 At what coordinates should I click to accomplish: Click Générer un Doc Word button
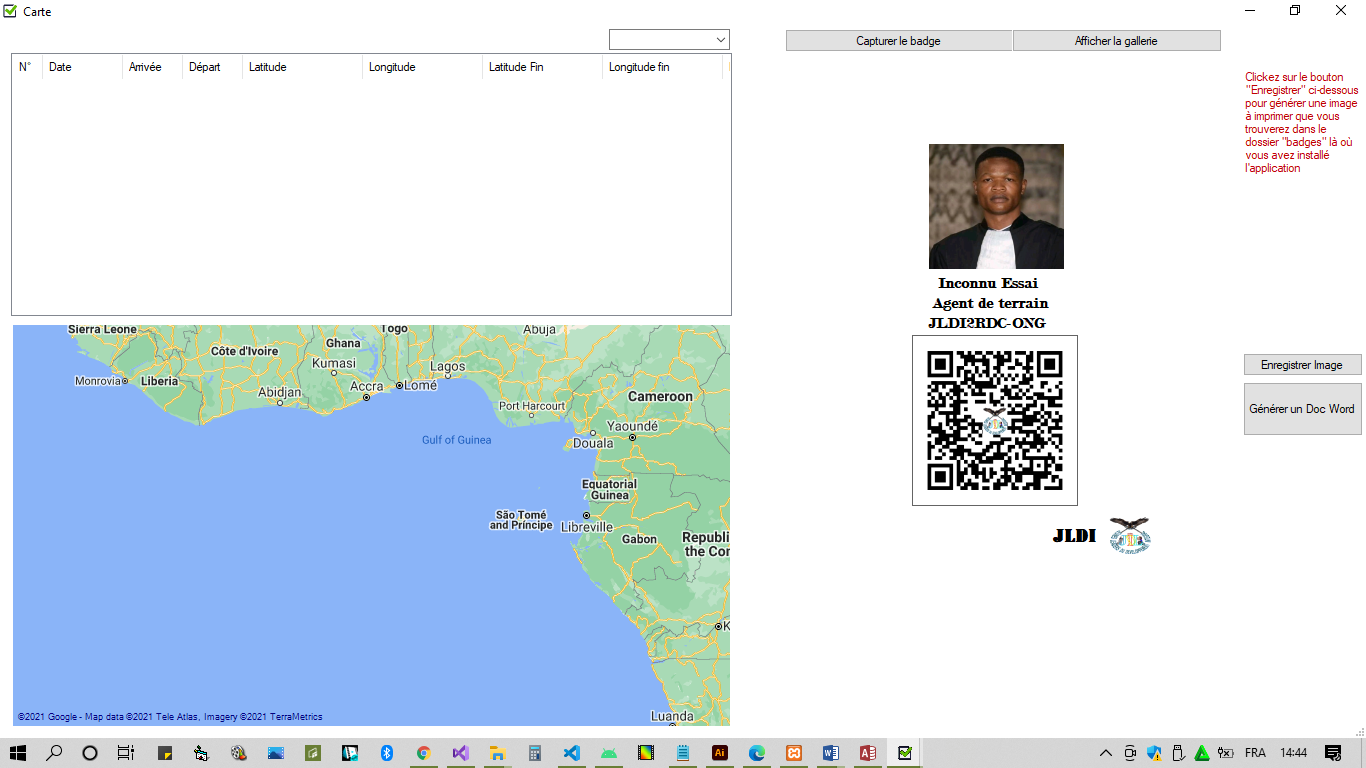(1302, 409)
